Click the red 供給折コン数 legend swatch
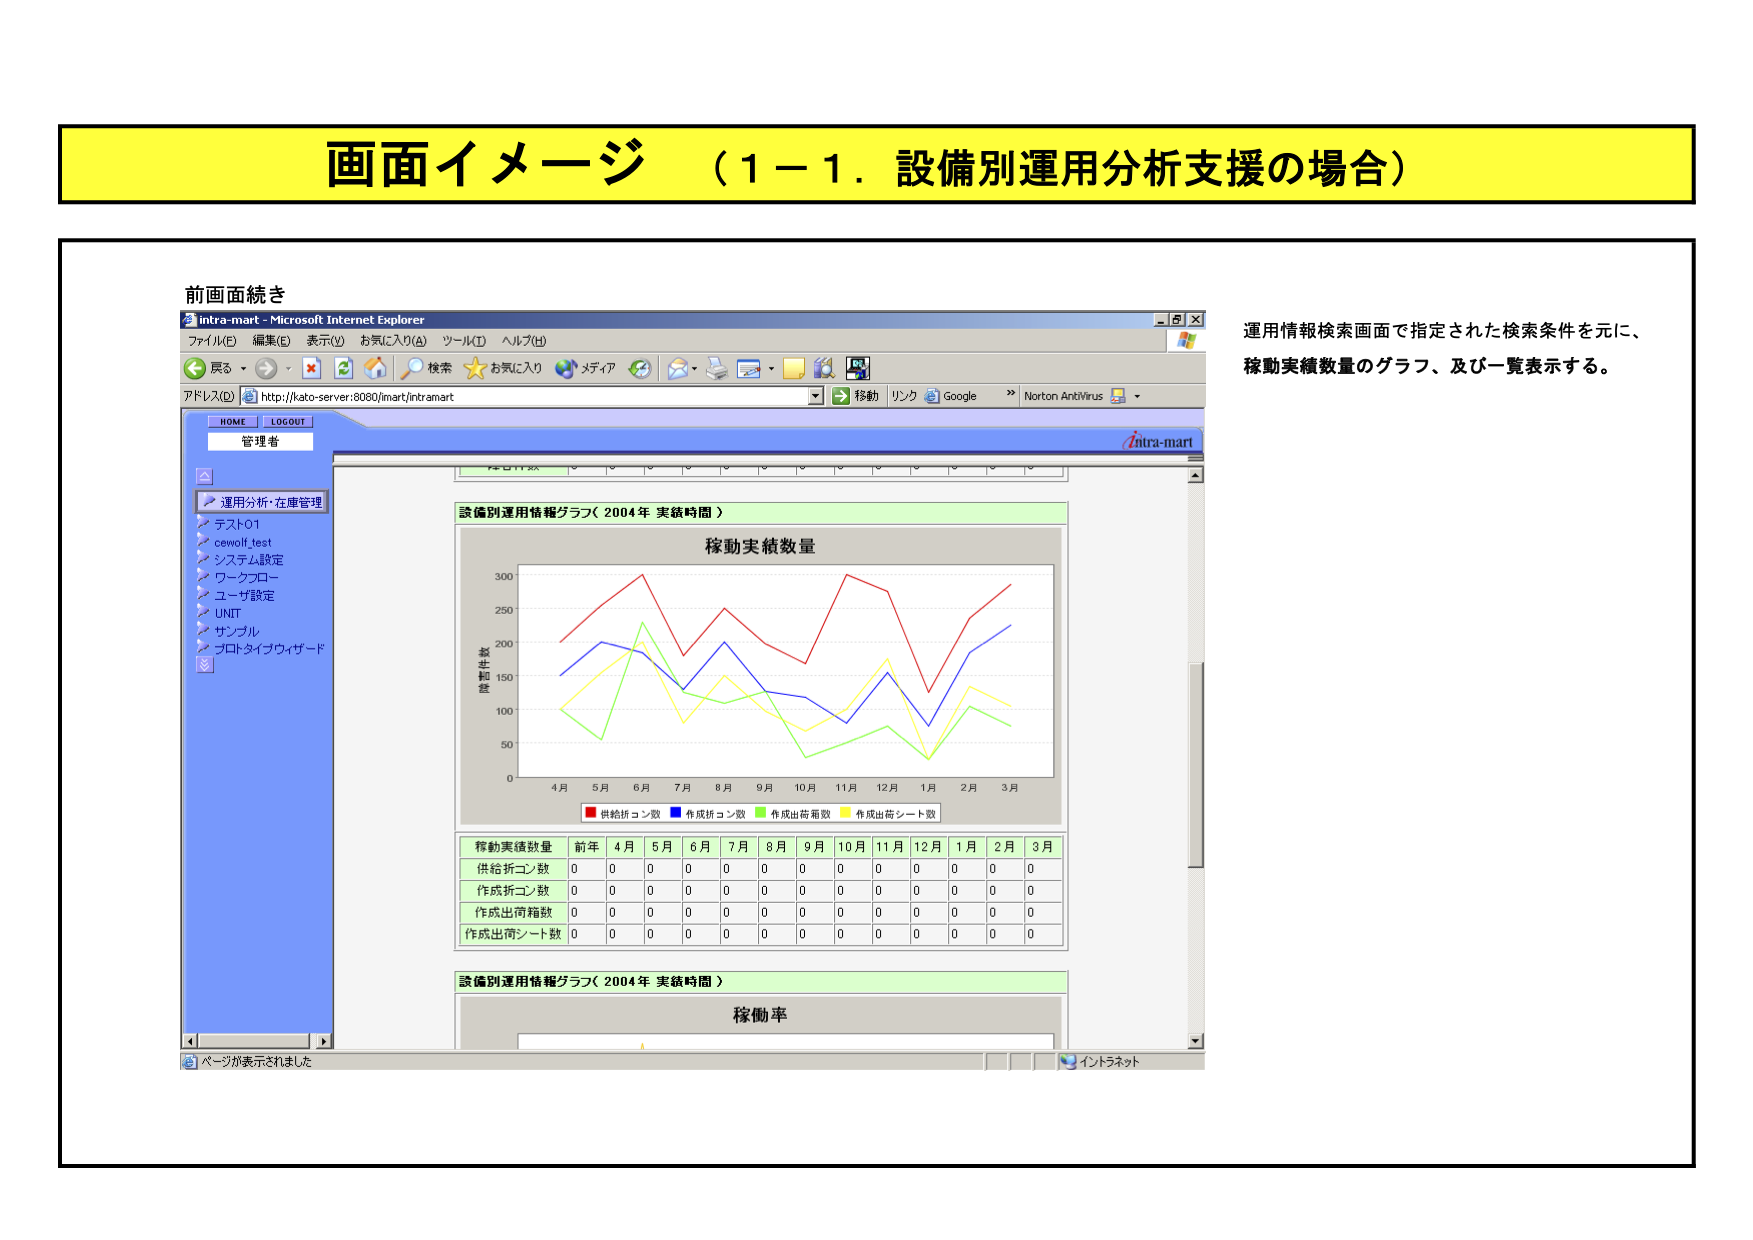 click(x=591, y=813)
